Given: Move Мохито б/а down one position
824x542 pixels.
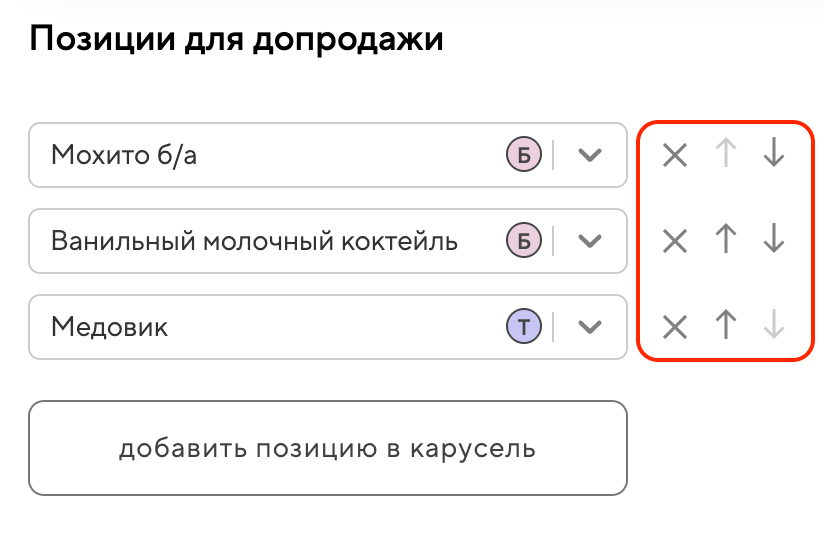Looking at the screenshot, I should (x=773, y=154).
